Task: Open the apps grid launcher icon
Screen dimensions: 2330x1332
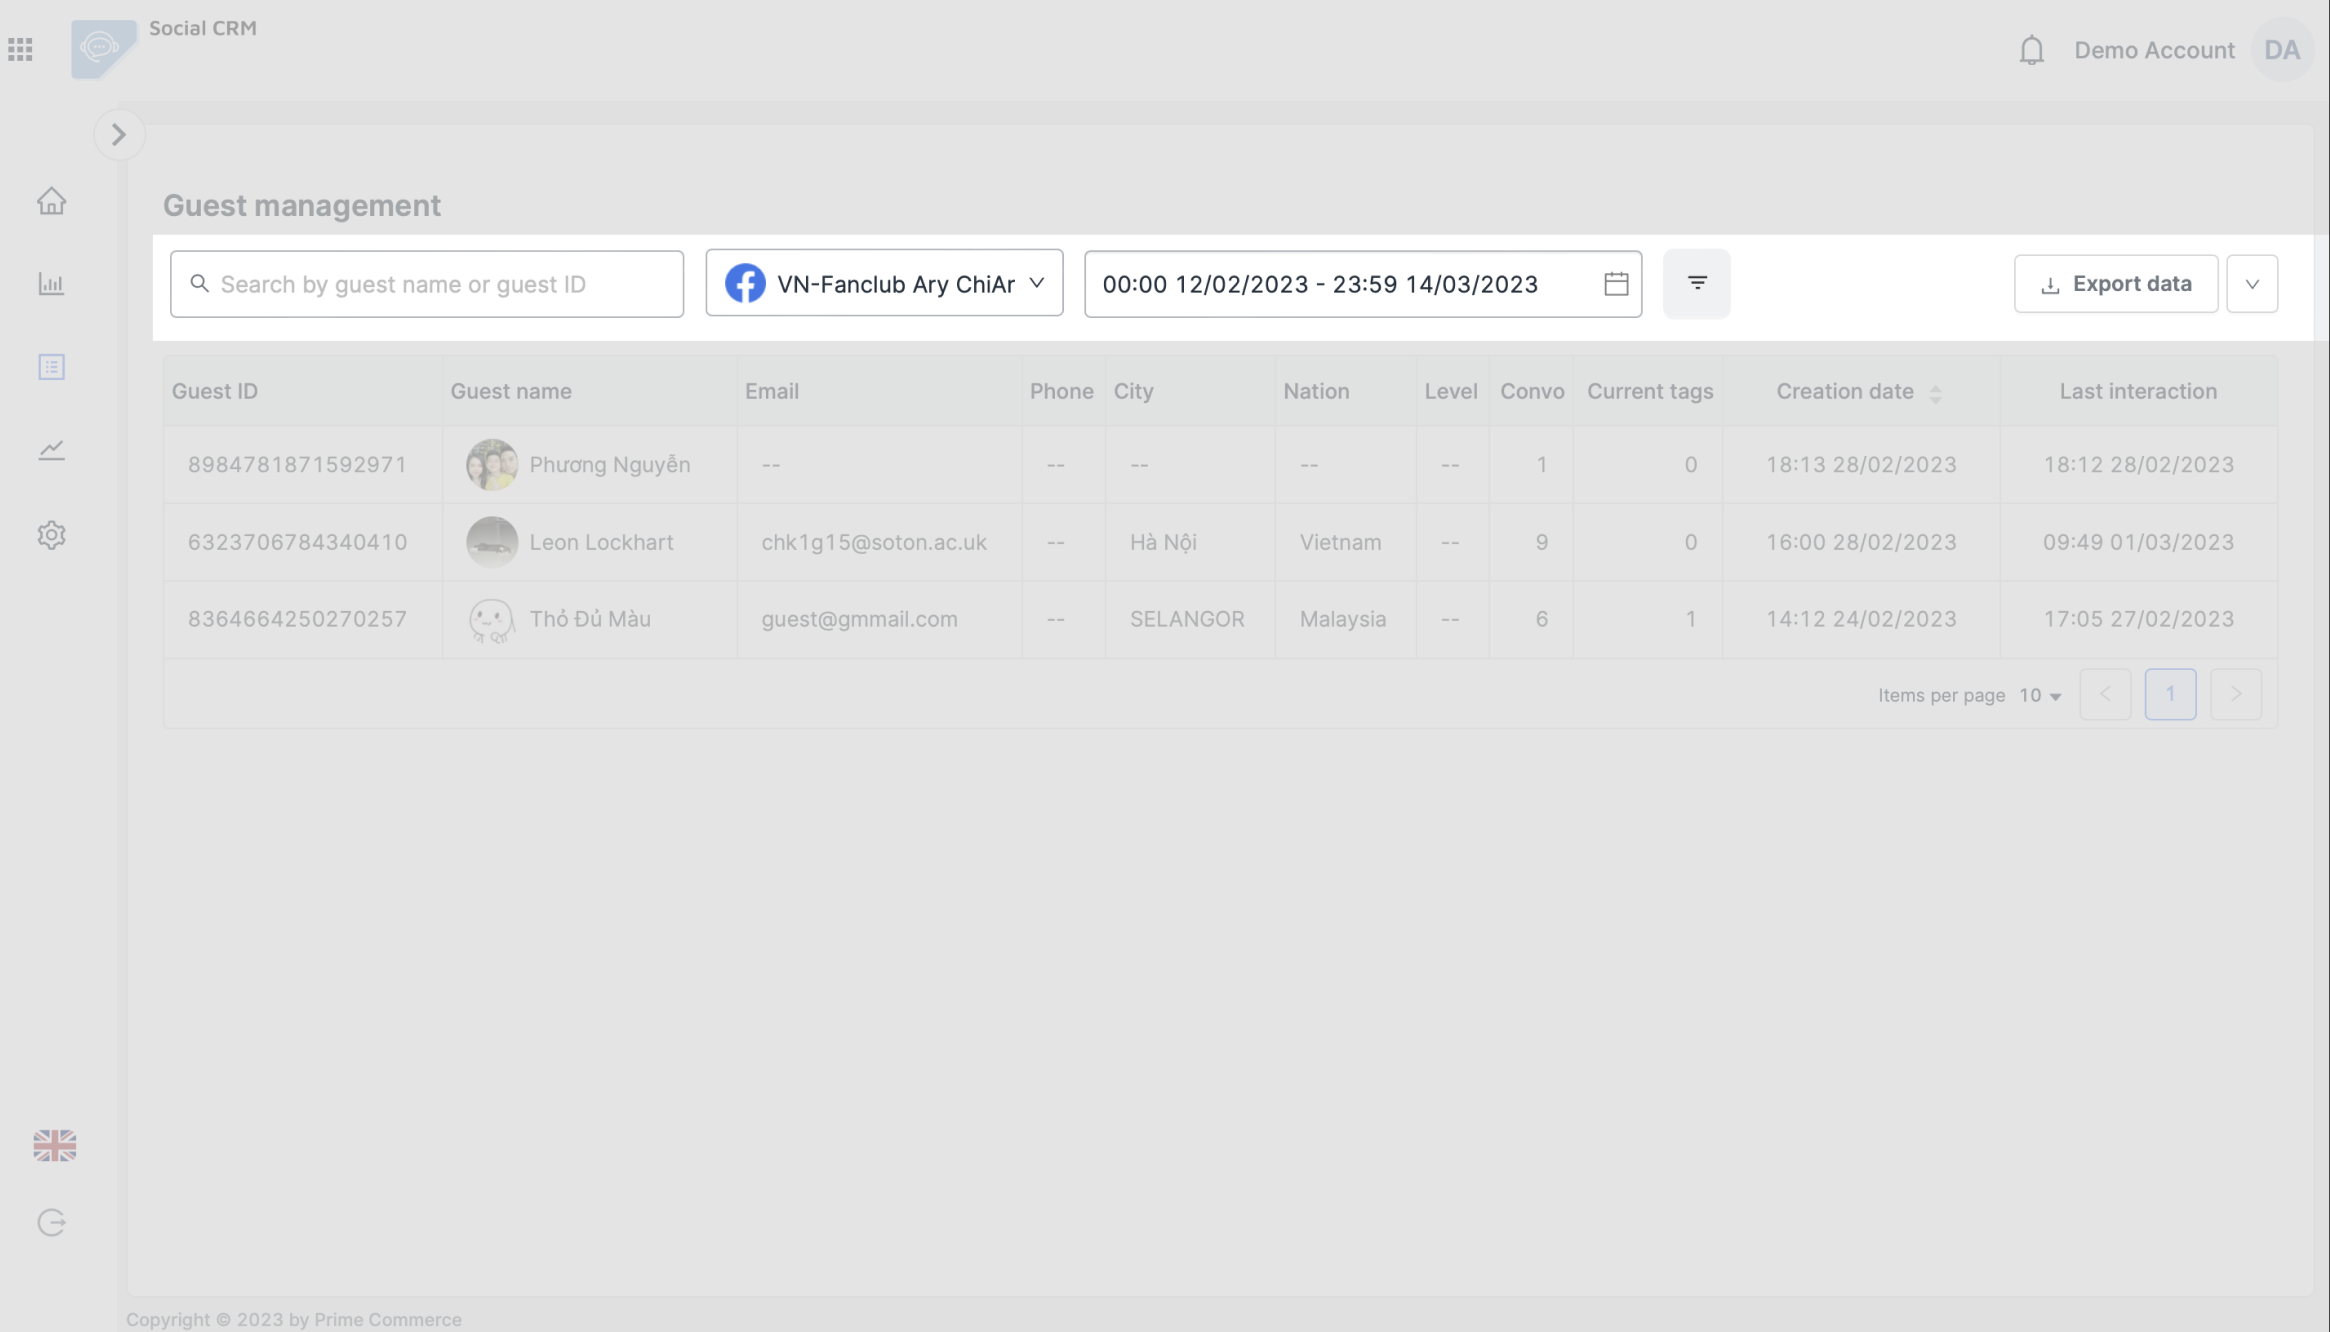Action: click(x=20, y=49)
